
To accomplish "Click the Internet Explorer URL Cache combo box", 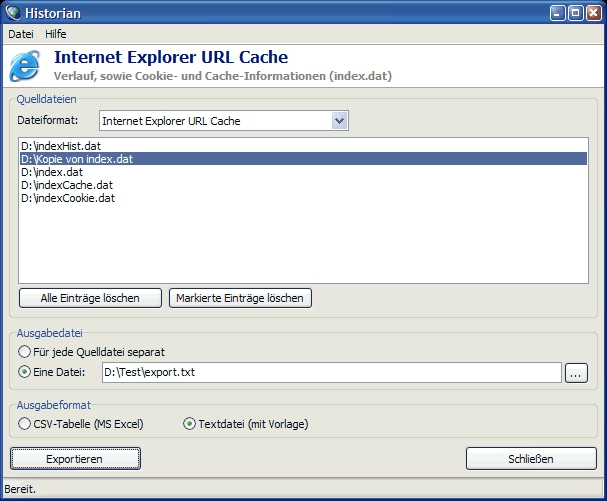I will click(215, 121).
